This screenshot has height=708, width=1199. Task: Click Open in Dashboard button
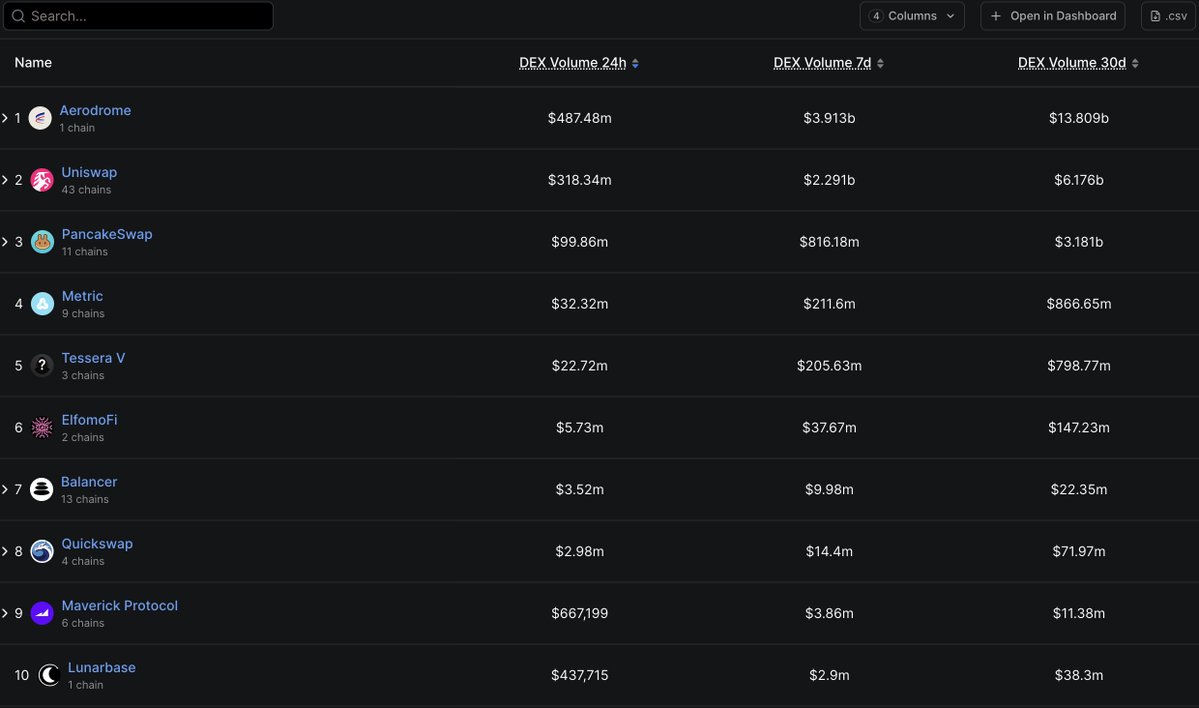[x=1053, y=16]
